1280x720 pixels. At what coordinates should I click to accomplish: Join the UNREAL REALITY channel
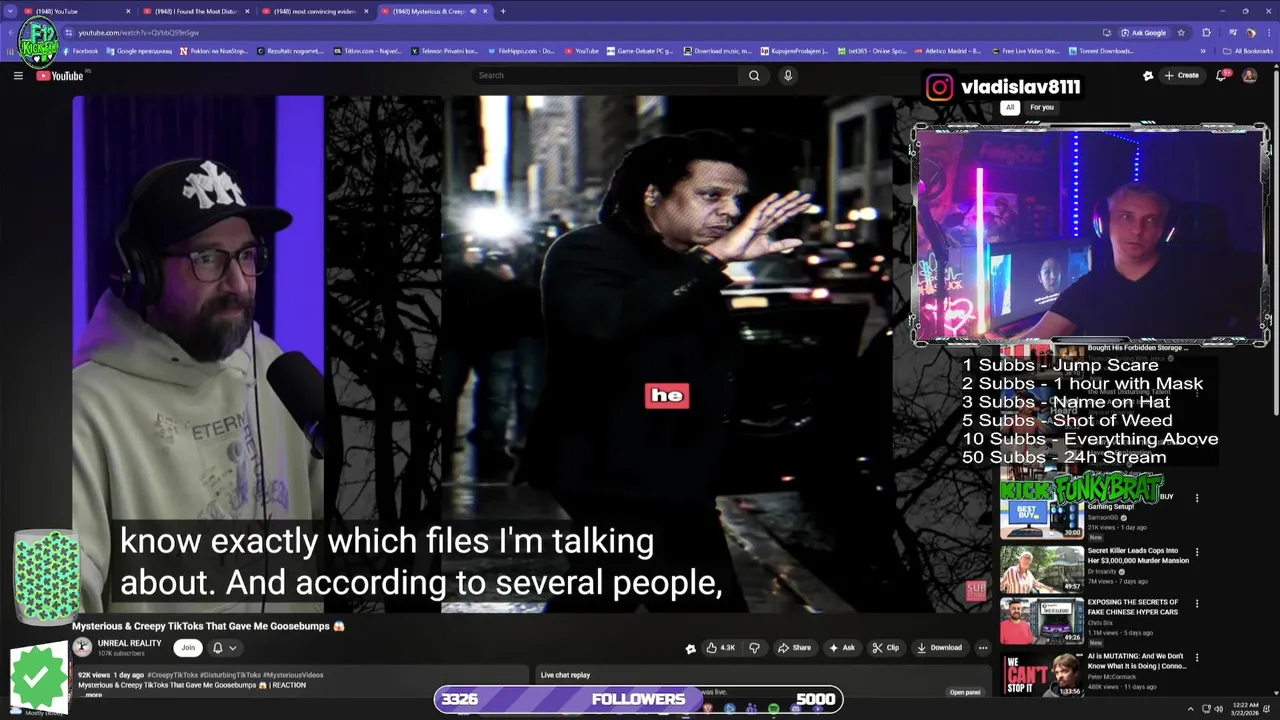pyautogui.click(x=187, y=647)
